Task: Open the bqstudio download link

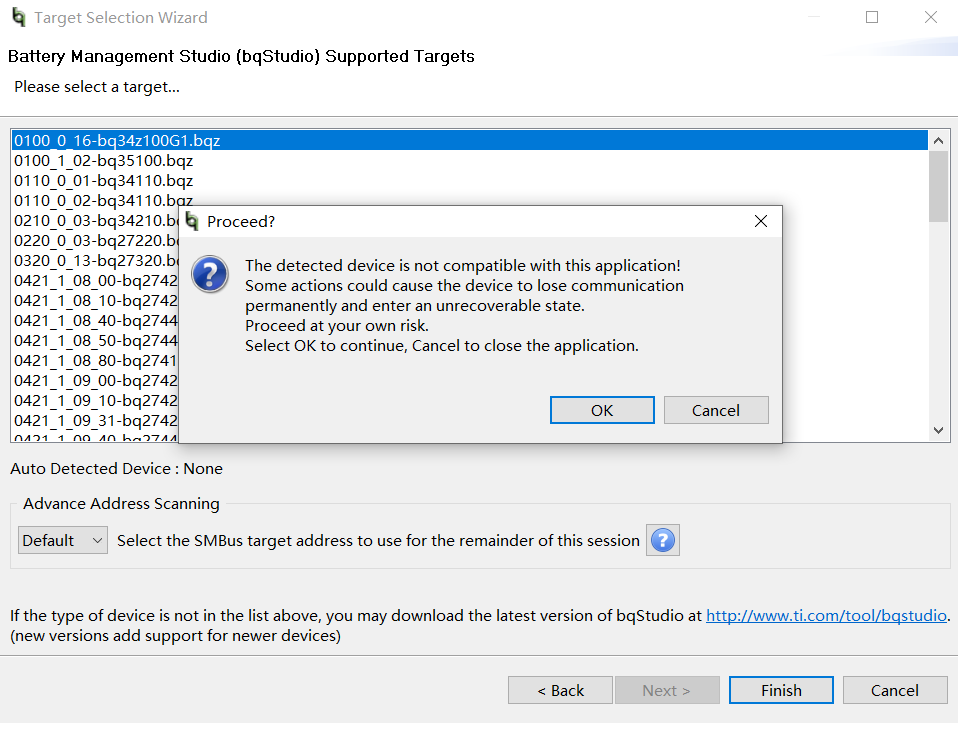Action: (x=826, y=615)
